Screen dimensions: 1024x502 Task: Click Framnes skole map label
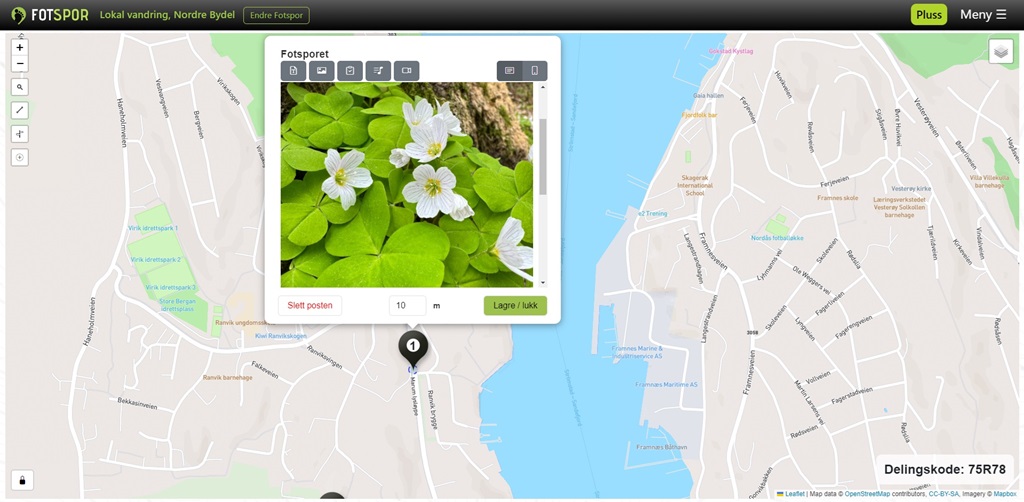(x=837, y=198)
